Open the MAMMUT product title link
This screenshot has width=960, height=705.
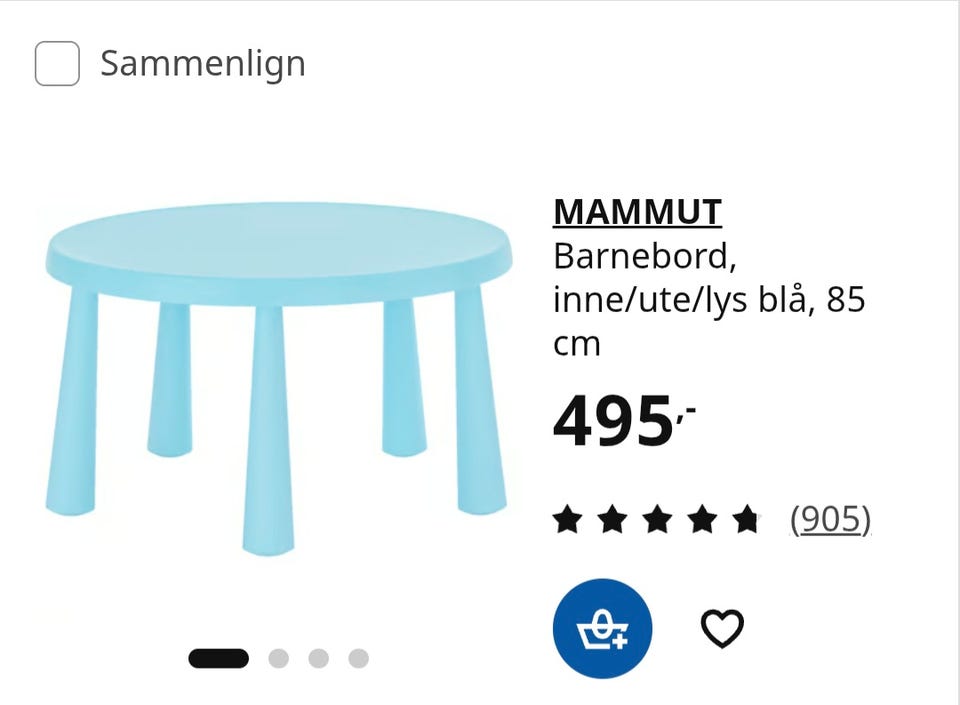point(637,212)
